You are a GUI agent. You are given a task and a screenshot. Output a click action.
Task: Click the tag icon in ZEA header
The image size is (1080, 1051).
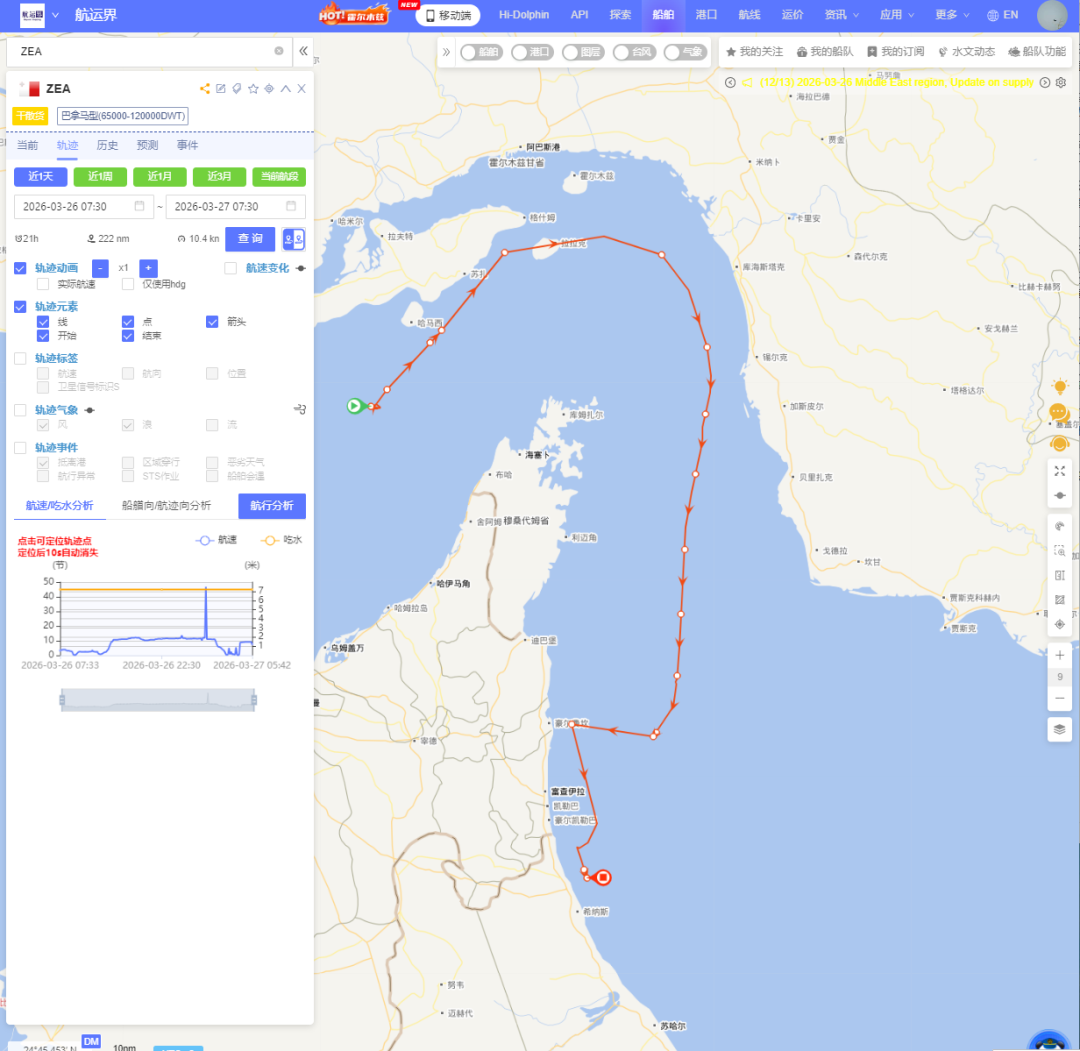point(237,89)
